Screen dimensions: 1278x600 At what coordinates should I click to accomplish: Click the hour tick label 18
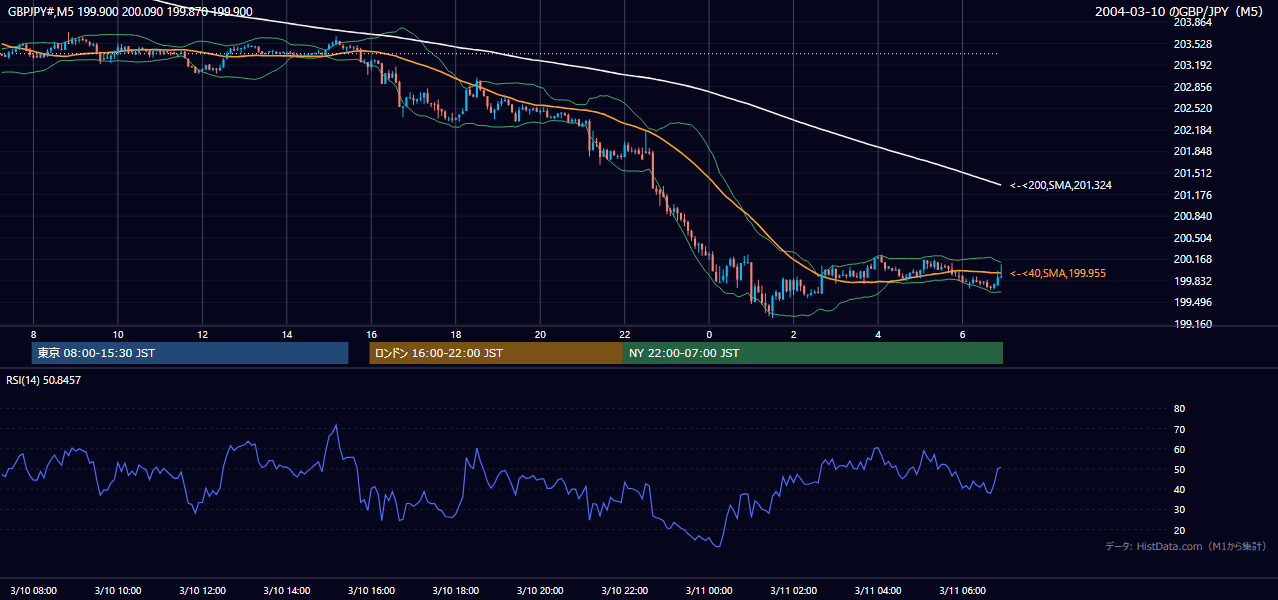(x=456, y=334)
